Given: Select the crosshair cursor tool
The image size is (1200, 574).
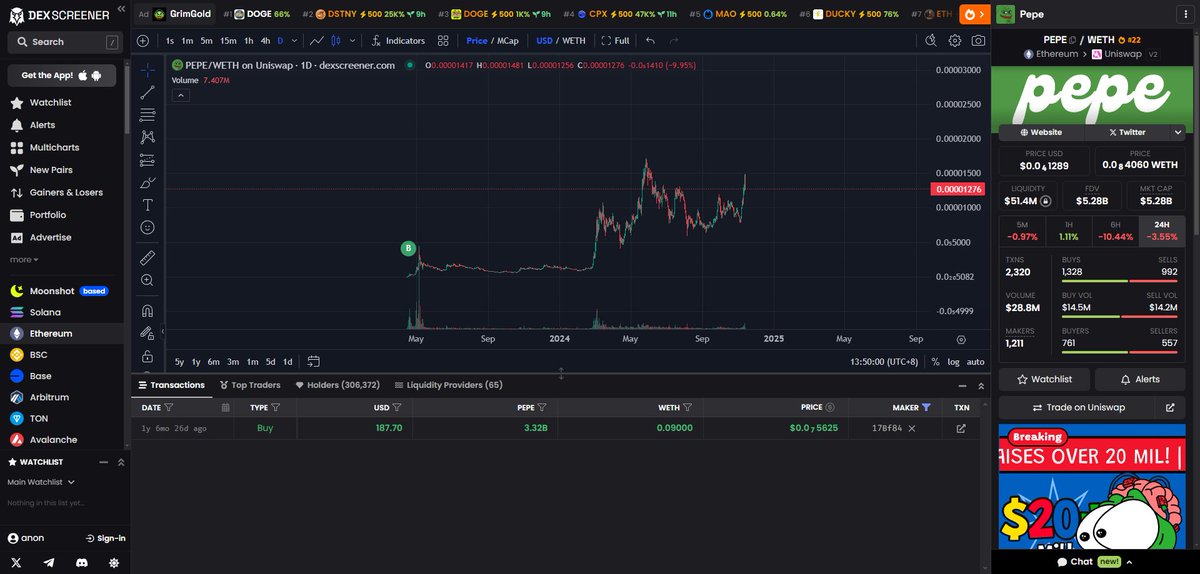Looking at the screenshot, I should [x=147, y=69].
